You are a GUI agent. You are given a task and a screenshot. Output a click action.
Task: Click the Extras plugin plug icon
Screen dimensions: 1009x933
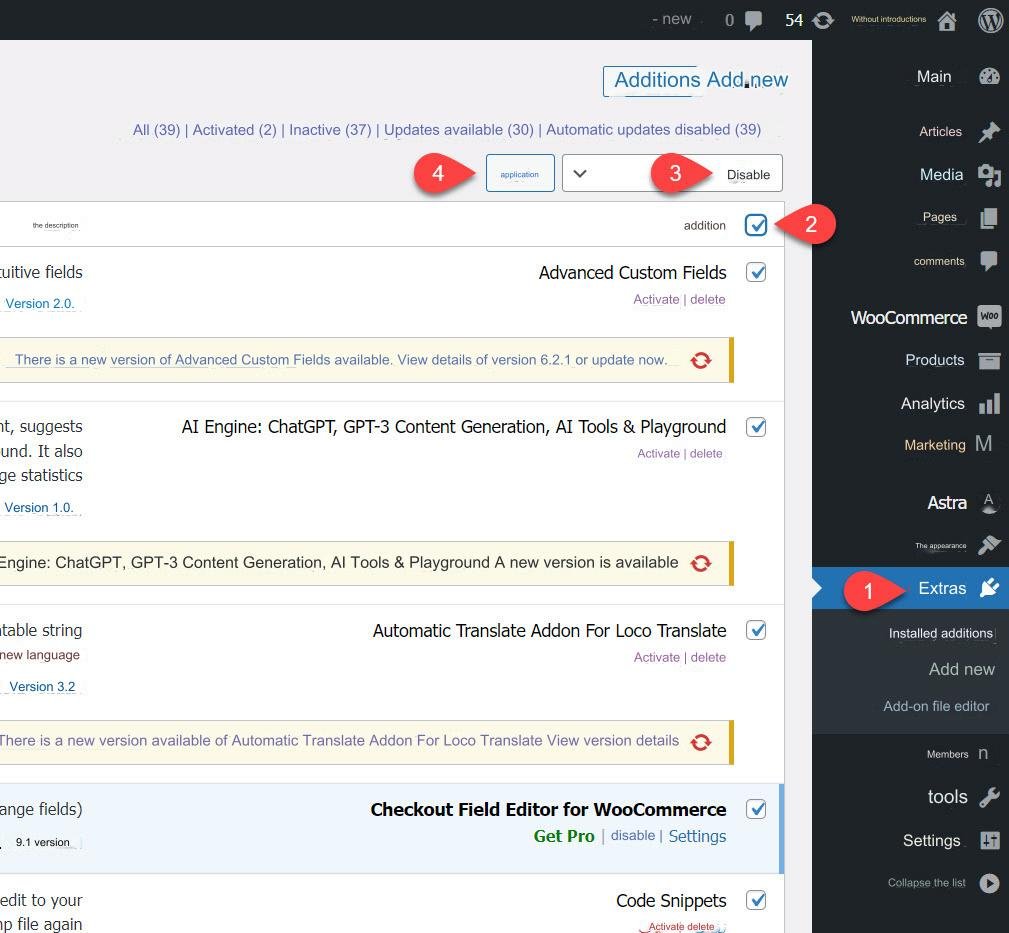[989, 587]
